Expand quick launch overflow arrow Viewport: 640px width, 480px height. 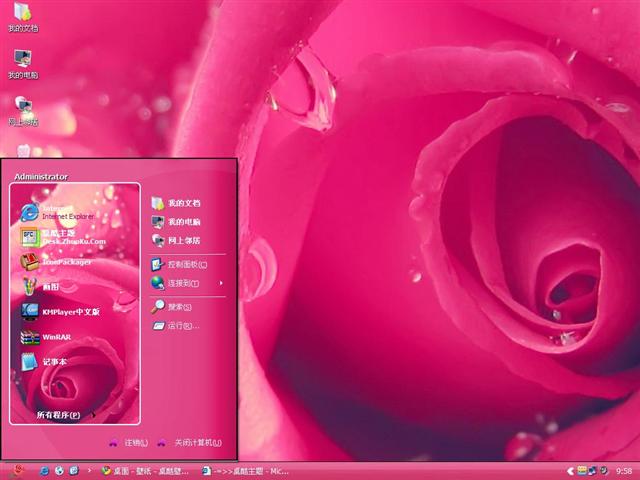point(89,471)
